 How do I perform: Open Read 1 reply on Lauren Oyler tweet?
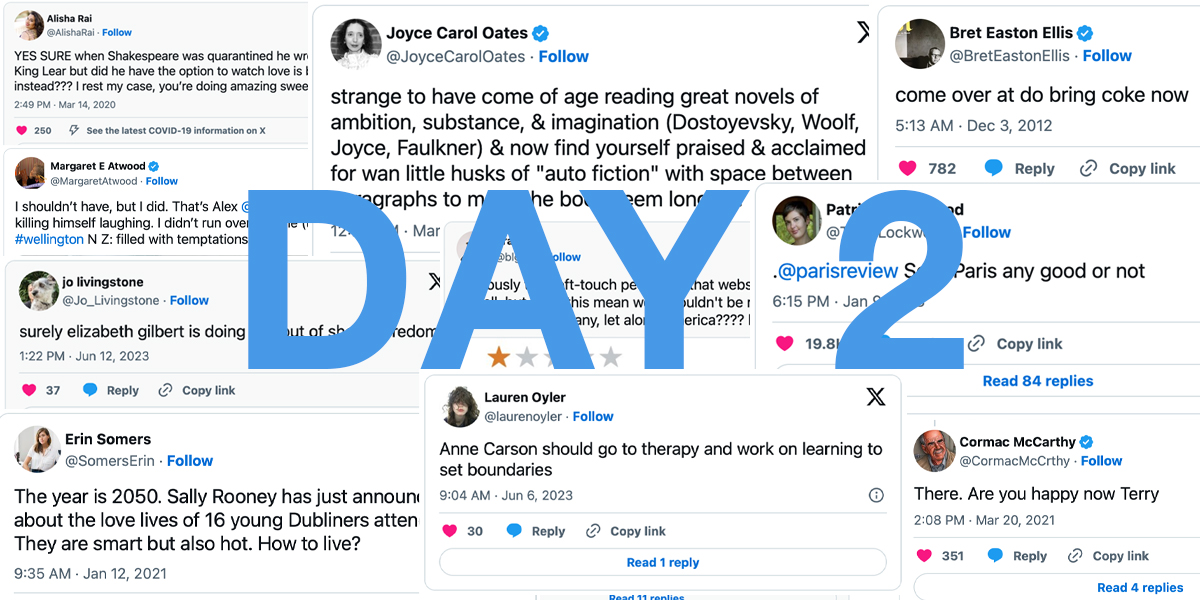coord(663,562)
